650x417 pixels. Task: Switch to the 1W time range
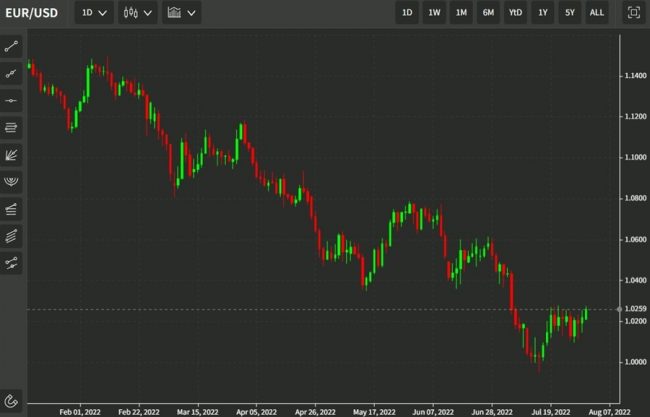tap(434, 13)
